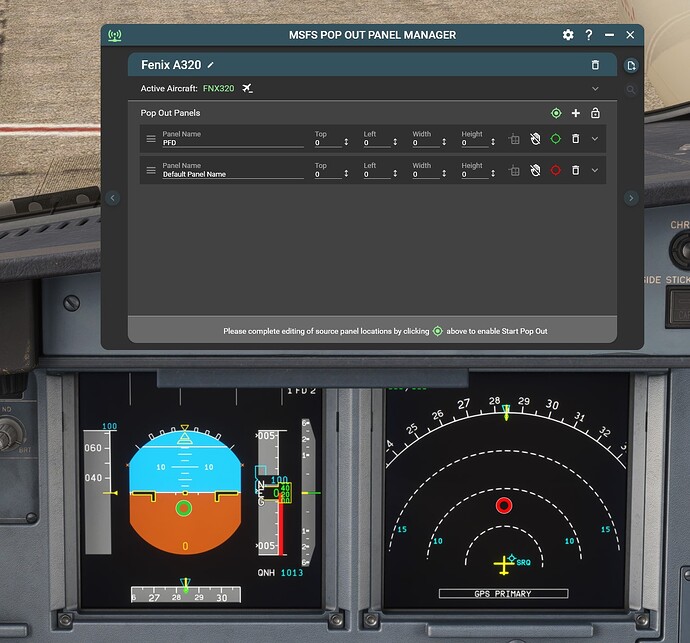Image resolution: width=690 pixels, height=643 pixels.
Task: Click red circle marker on navigation display
Action: [x=504, y=505]
